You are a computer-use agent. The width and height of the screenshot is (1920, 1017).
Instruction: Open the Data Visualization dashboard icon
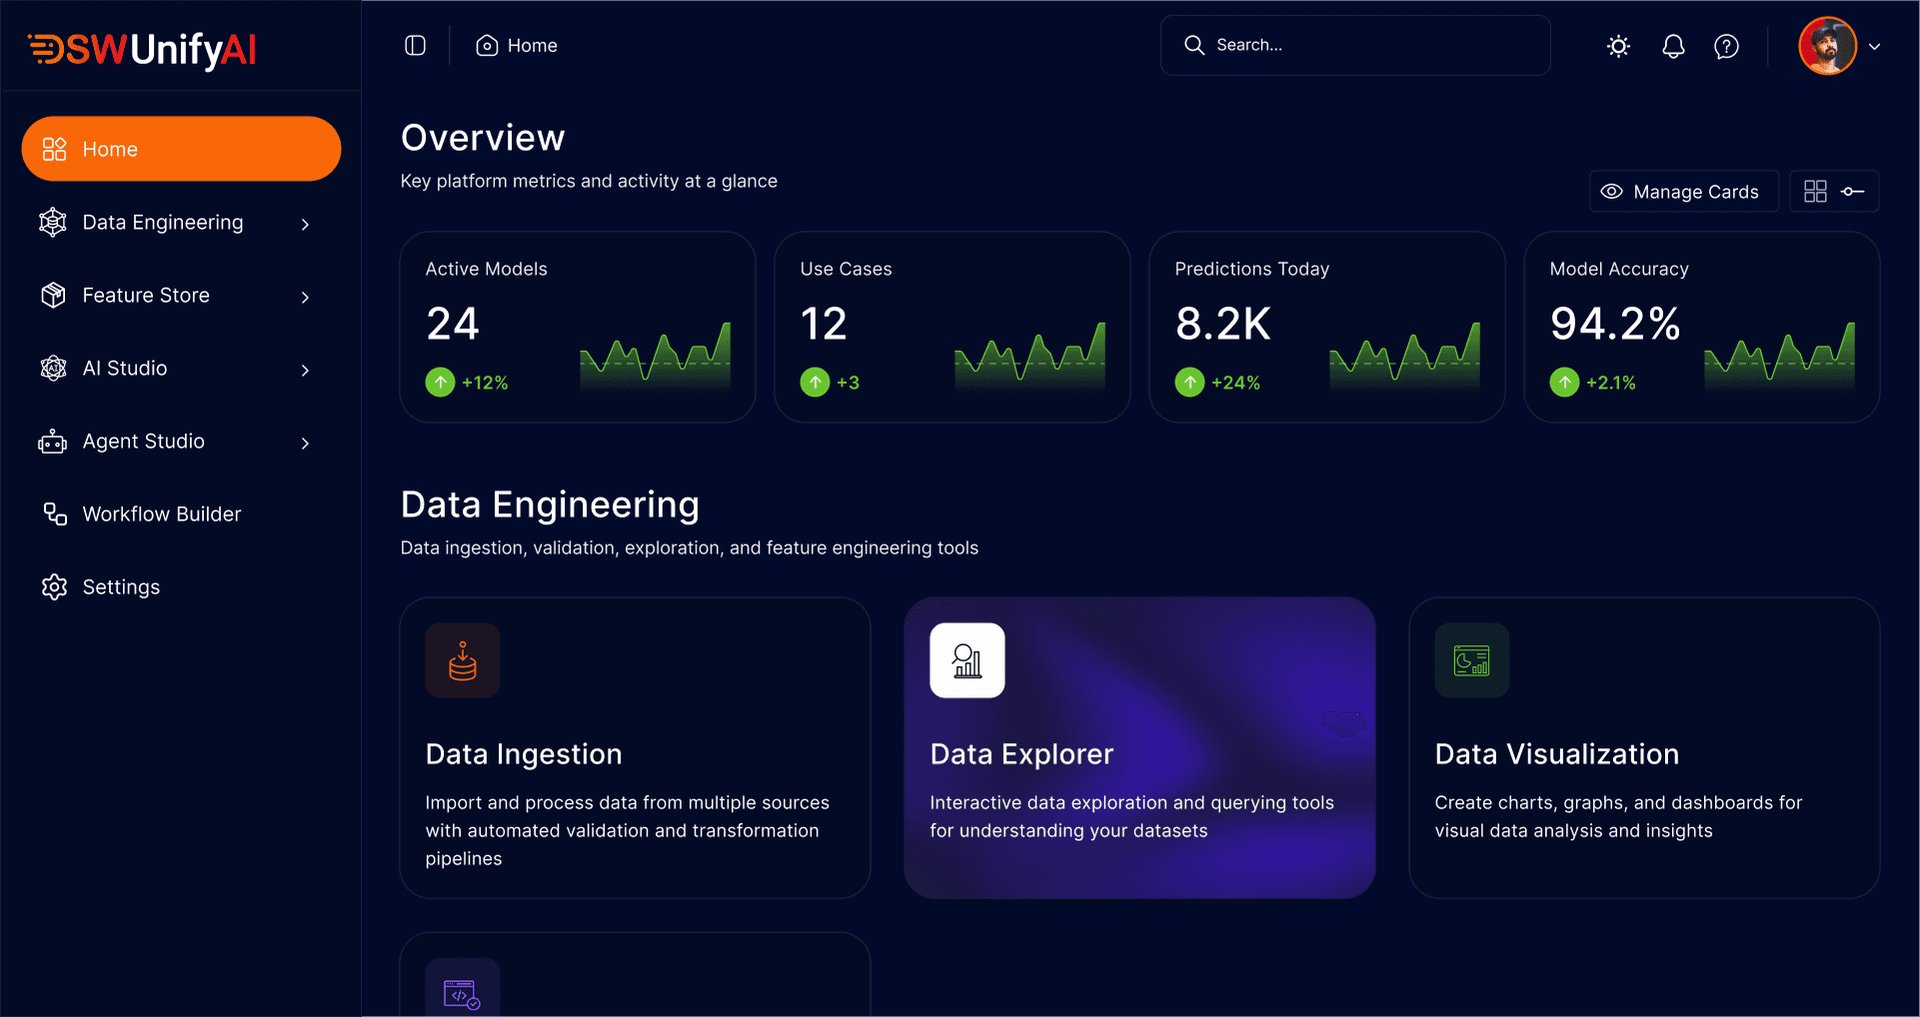pos(1471,660)
